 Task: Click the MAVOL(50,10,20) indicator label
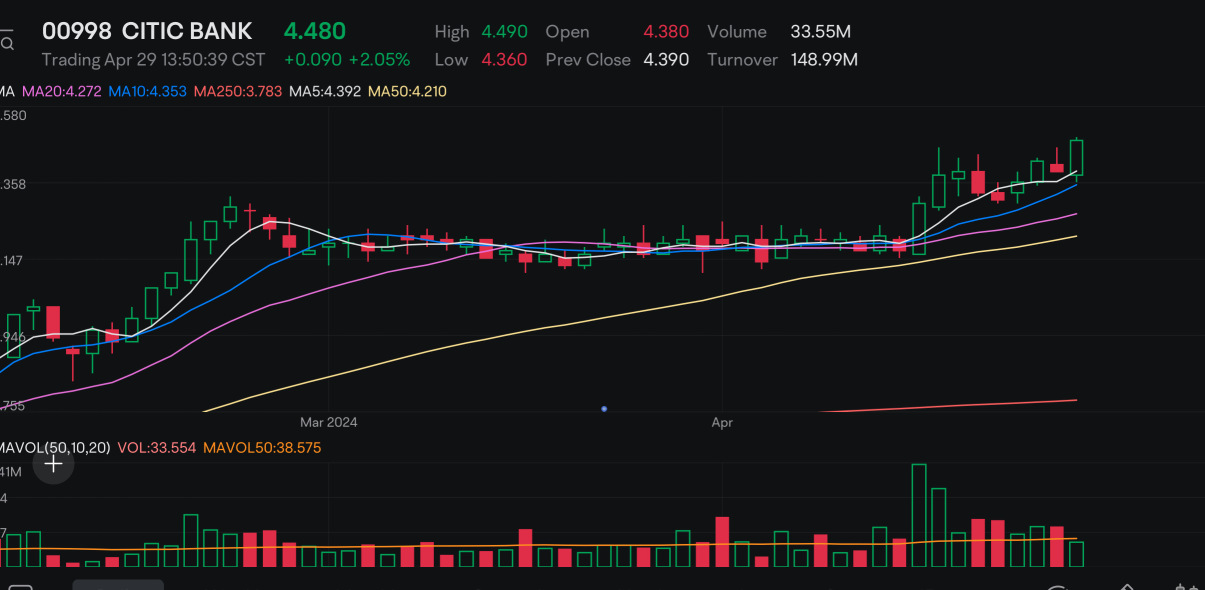click(55, 448)
